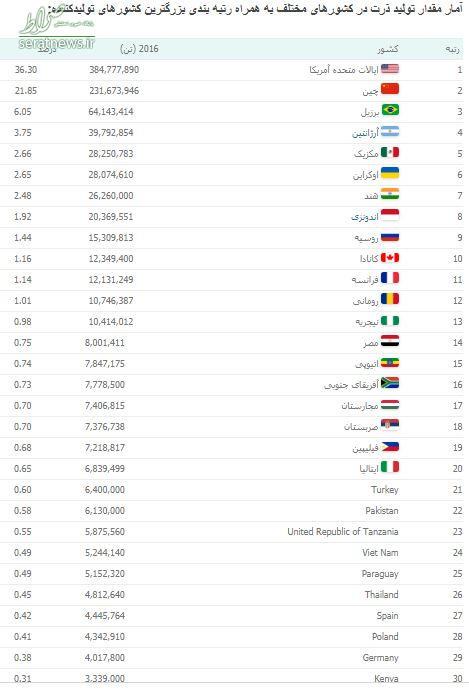Click the 2016 production column header

[139, 49]
